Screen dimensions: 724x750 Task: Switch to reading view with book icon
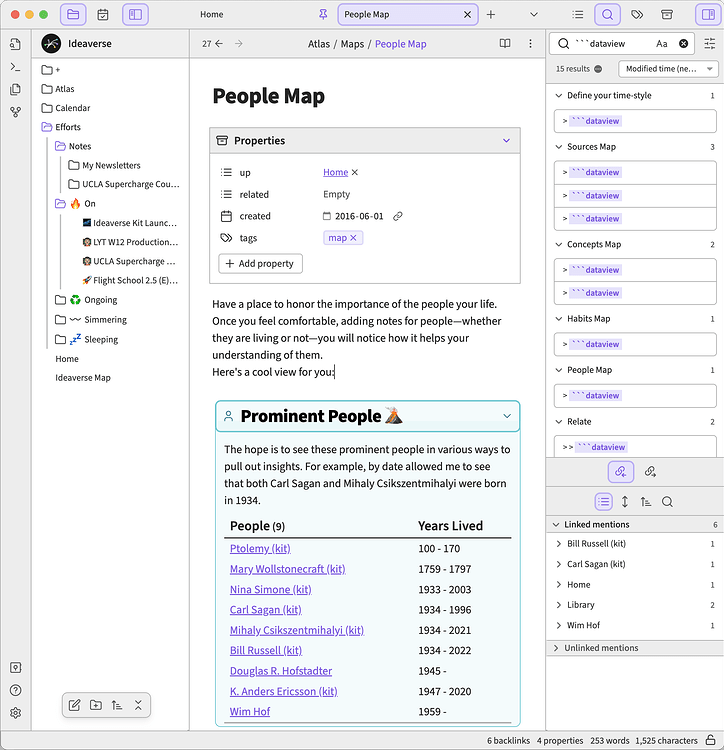pyautogui.click(x=505, y=44)
